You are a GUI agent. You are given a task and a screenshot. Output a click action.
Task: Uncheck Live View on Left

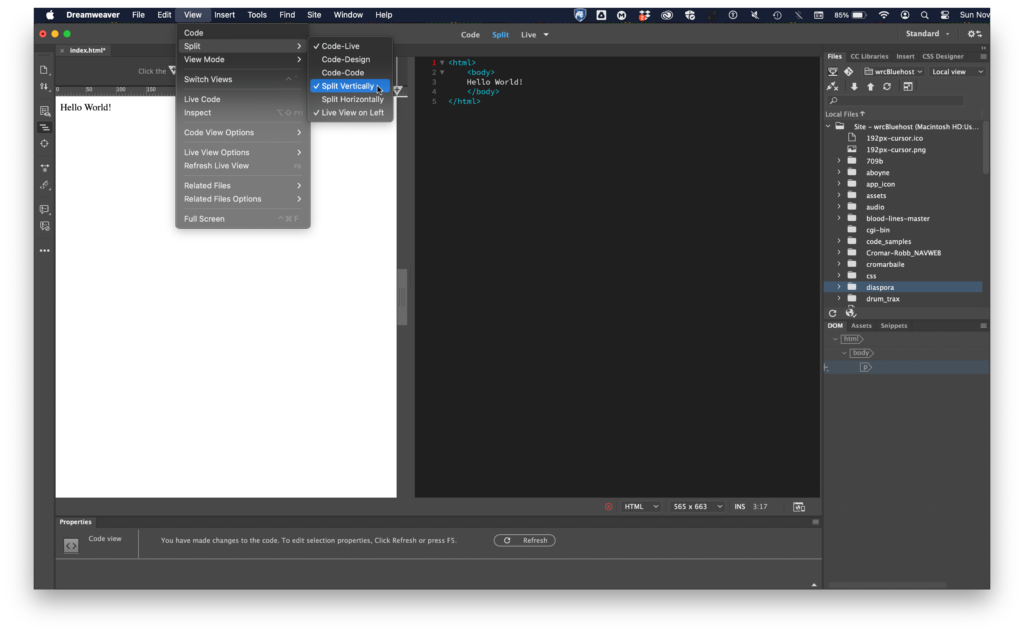(352, 113)
